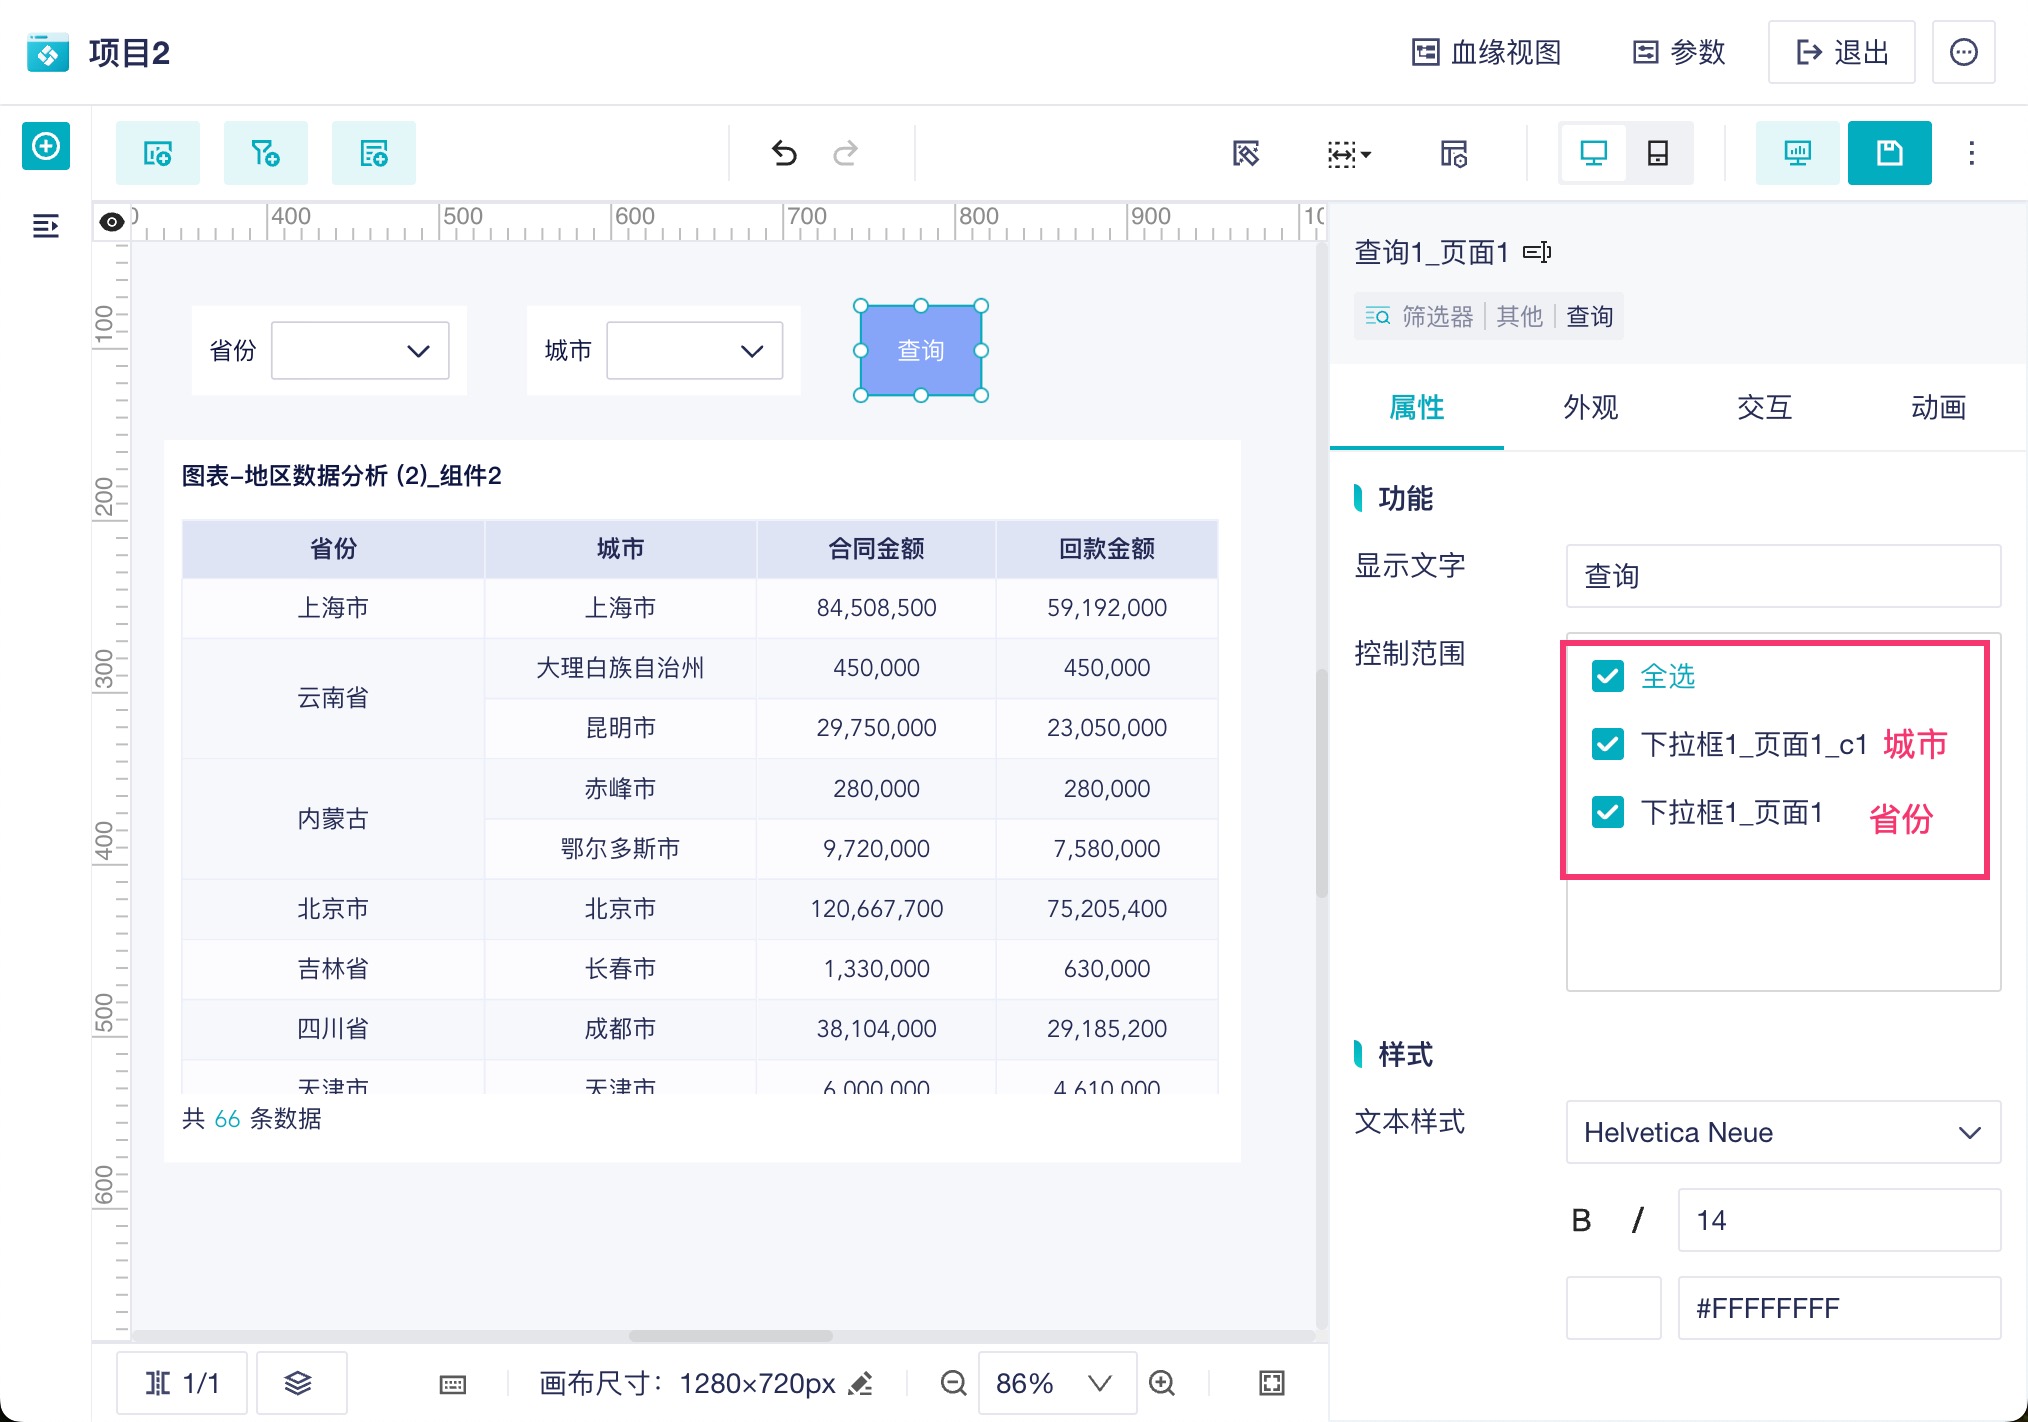Switch to mobile layout icon
The height and width of the screenshot is (1422, 2028).
point(1658,153)
